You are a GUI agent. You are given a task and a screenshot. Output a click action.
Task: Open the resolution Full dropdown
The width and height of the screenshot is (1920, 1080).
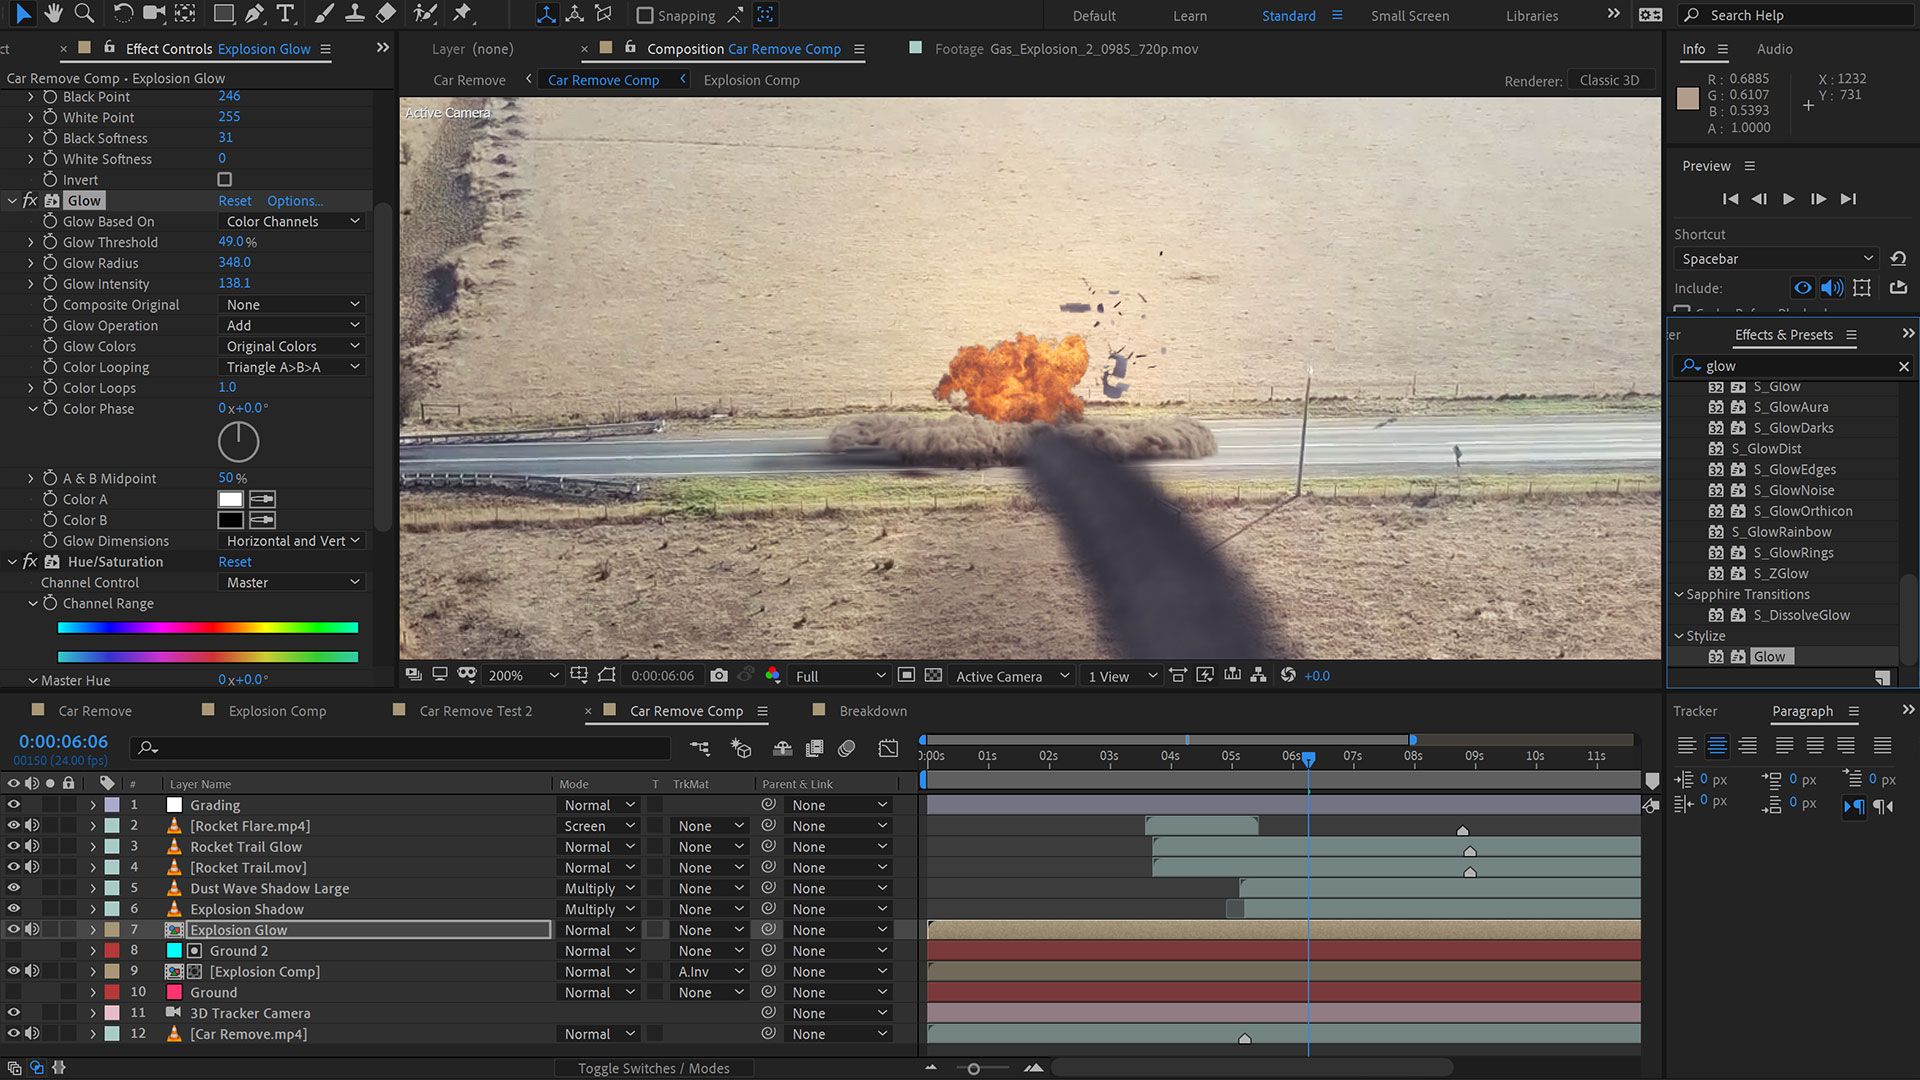click(x=839, y=676)
